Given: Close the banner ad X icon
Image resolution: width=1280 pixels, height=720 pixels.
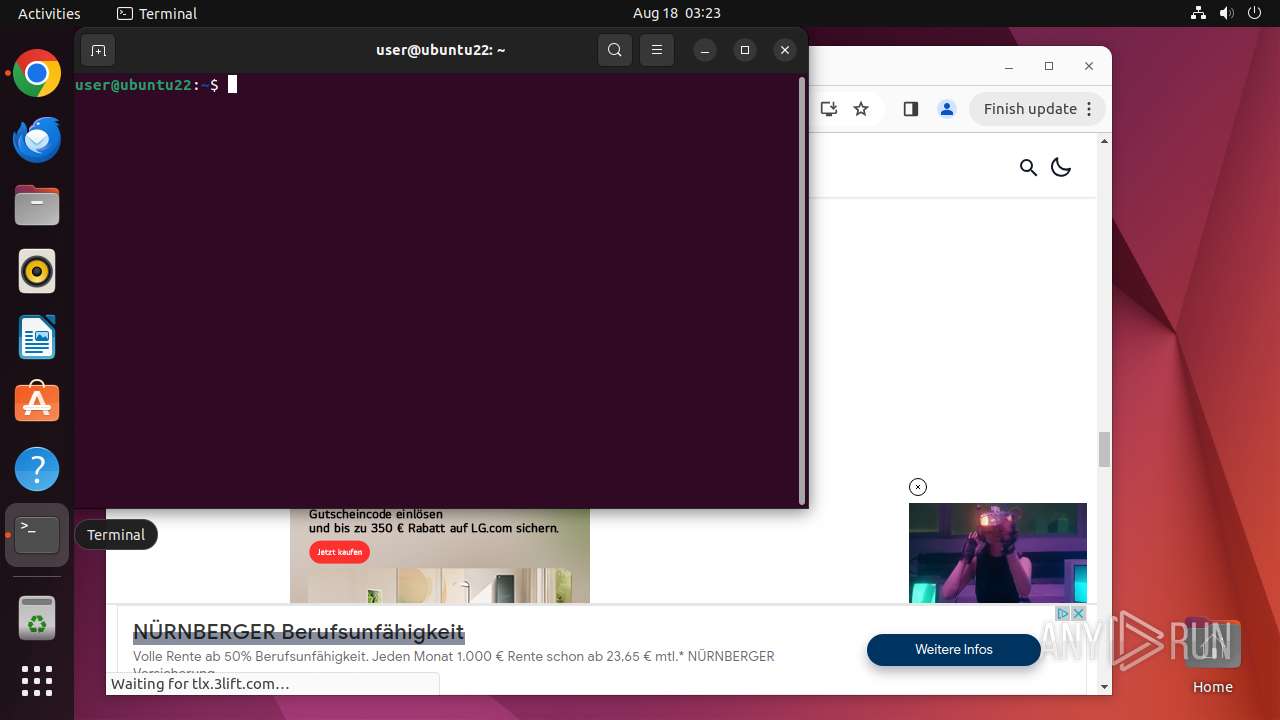Looking at the screenshot, I should [x=1078, y=613].
